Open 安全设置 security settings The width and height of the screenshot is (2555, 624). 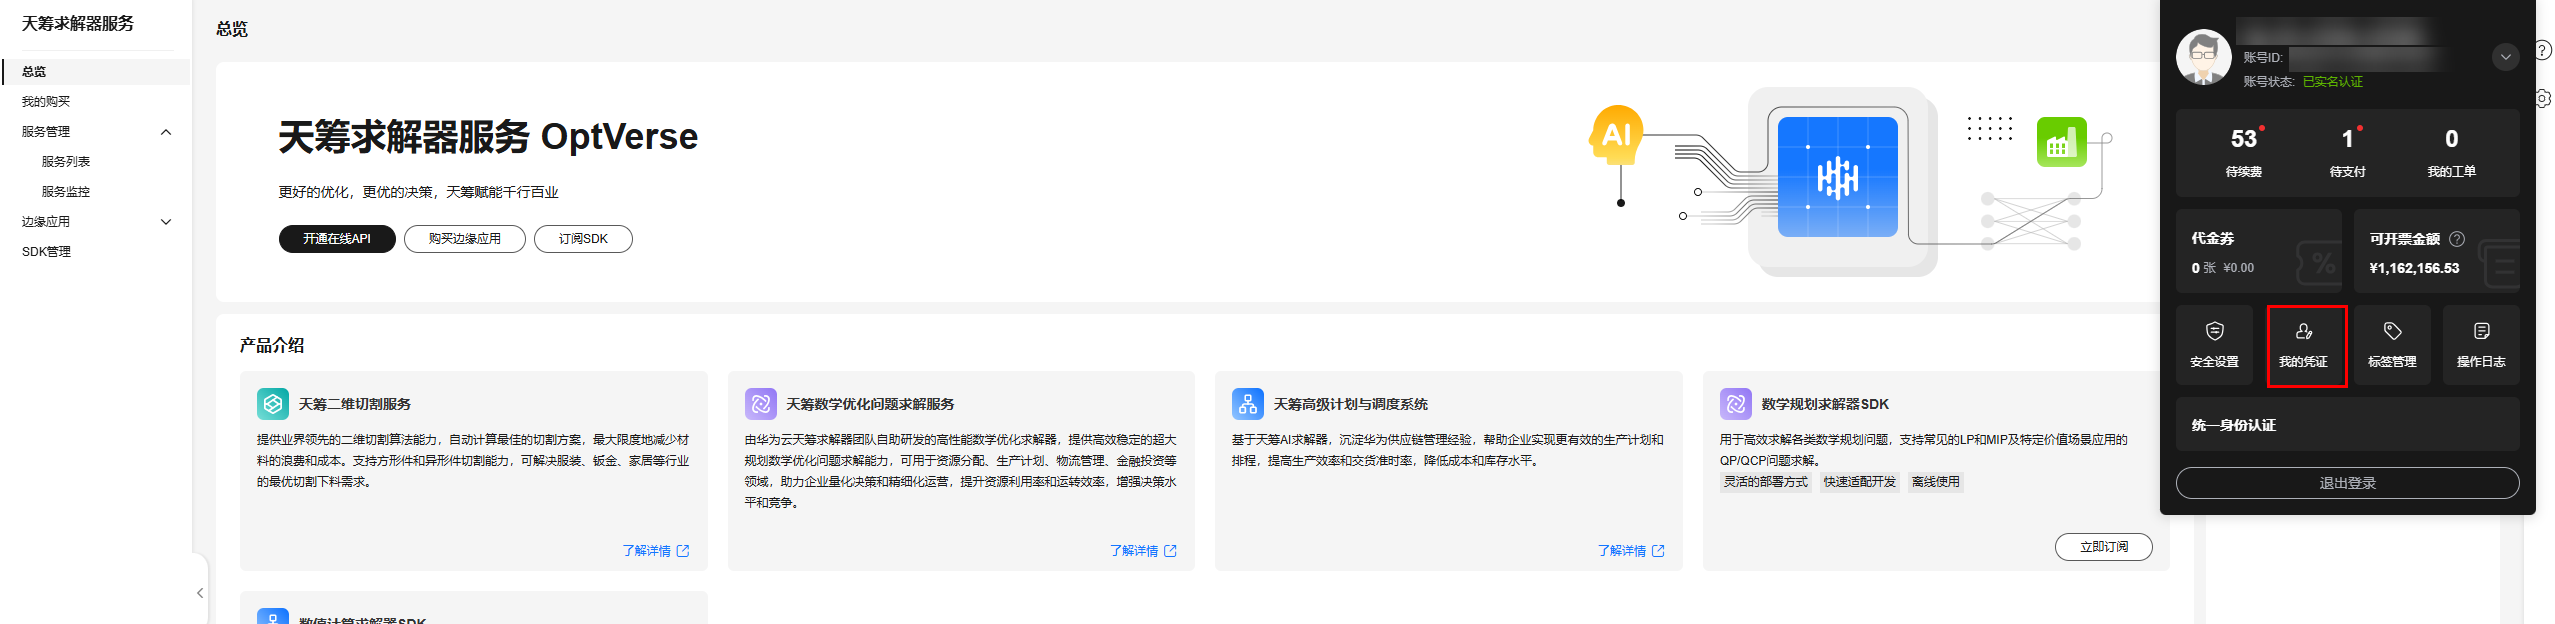(x=2214, y=345)
